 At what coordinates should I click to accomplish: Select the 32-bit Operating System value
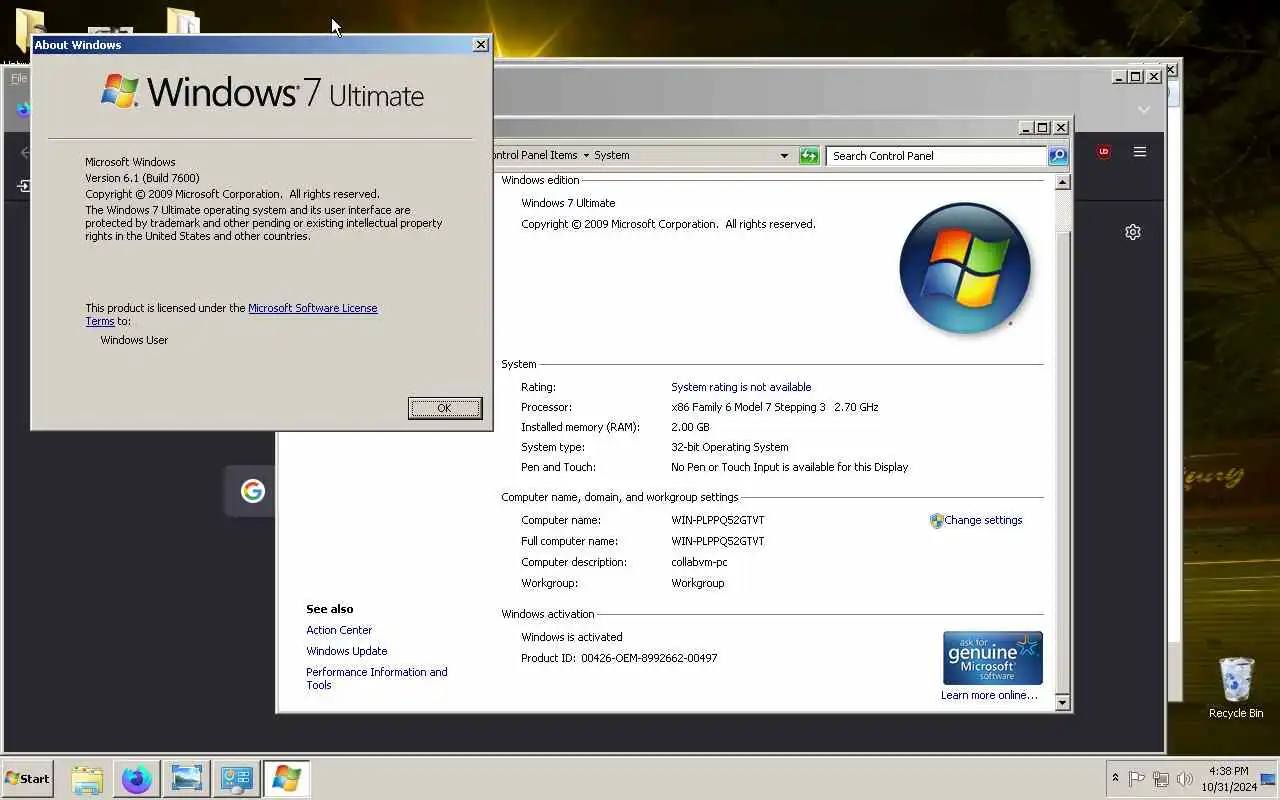730,447
